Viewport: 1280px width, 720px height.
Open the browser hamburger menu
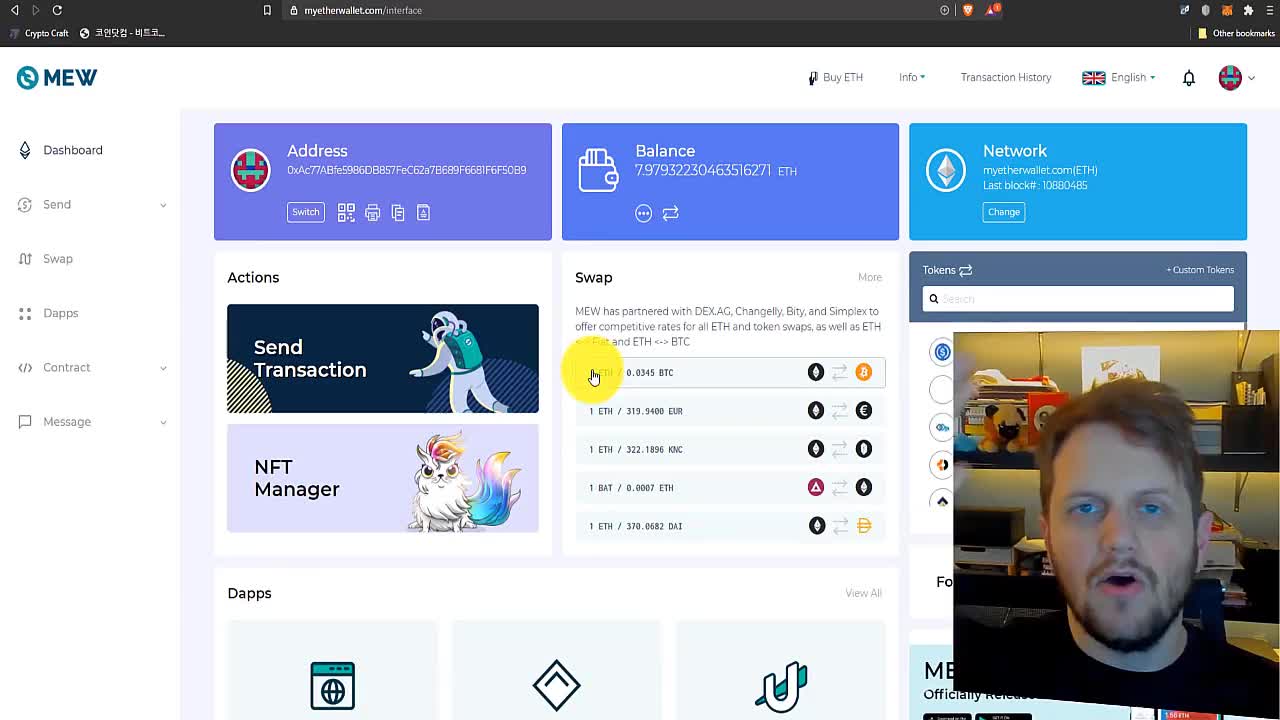click(1268, 10)
